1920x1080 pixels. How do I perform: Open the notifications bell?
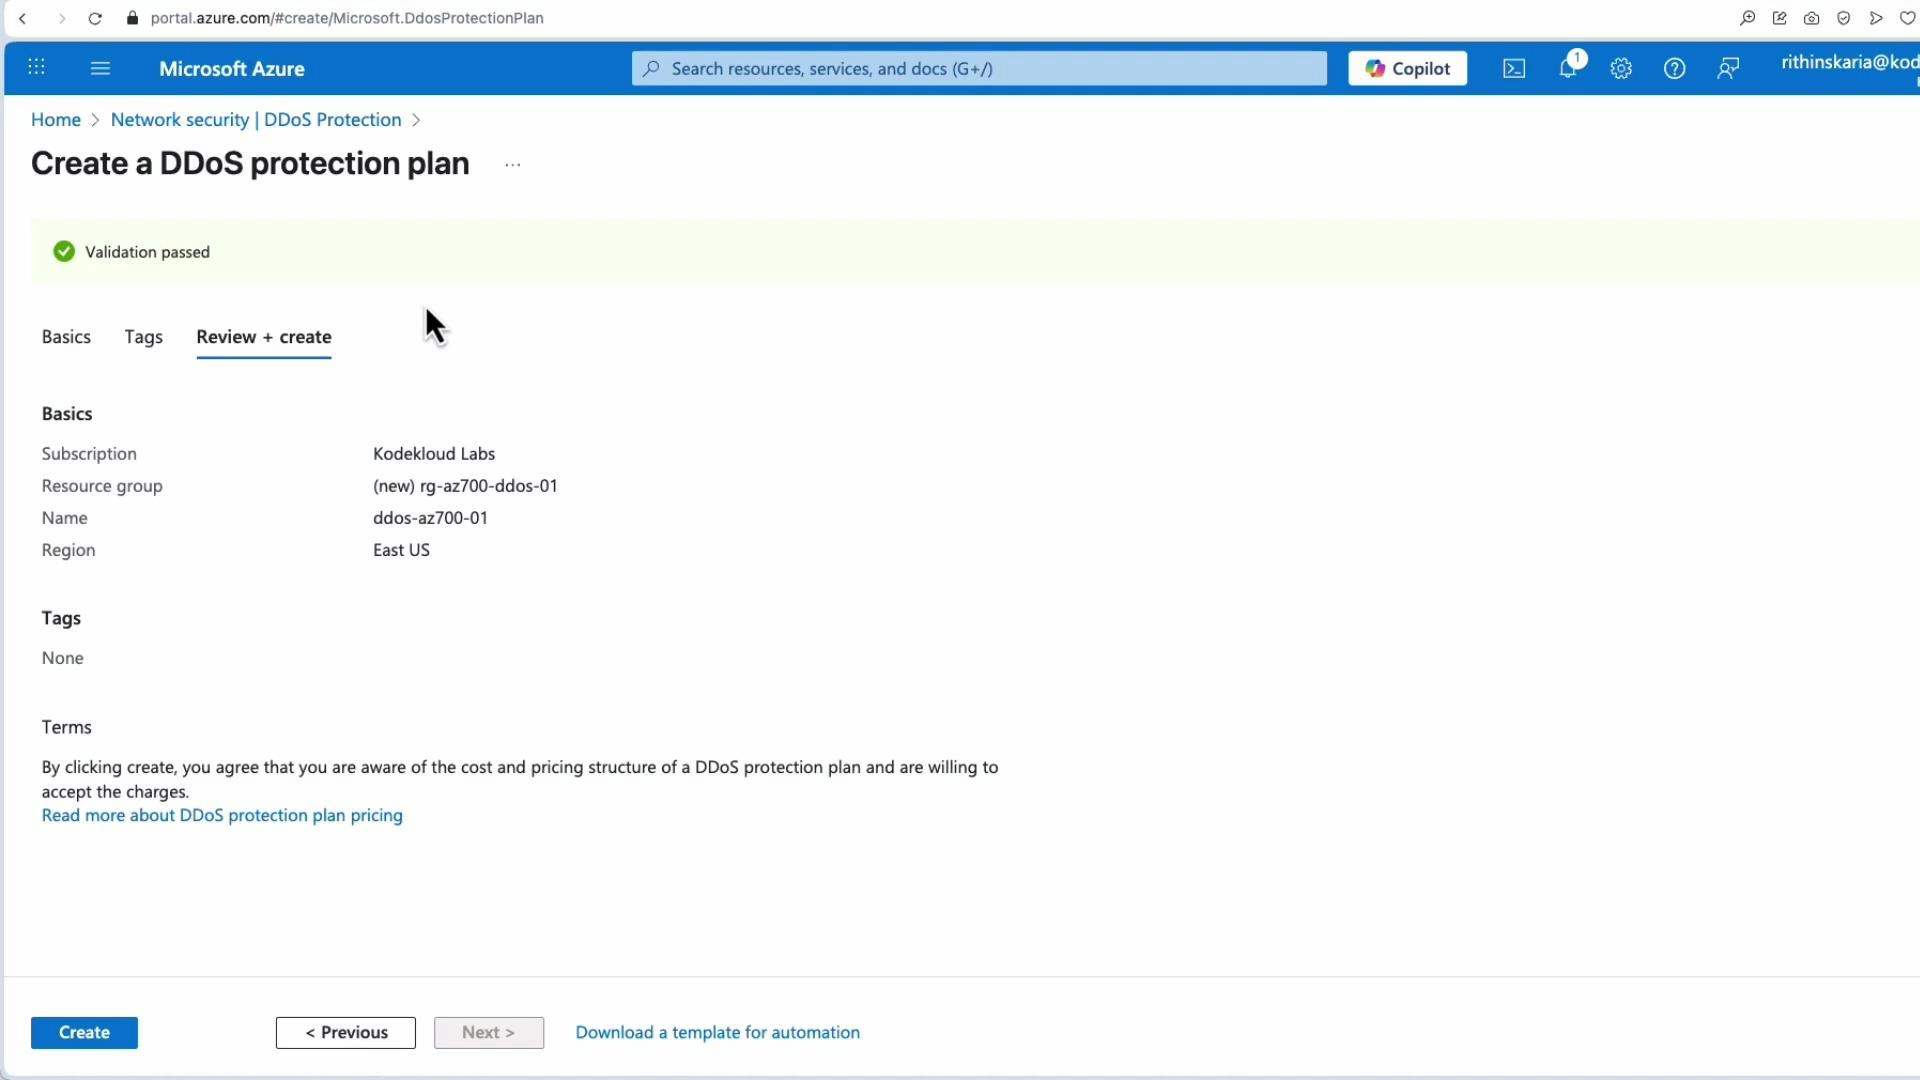[1568, 68]
